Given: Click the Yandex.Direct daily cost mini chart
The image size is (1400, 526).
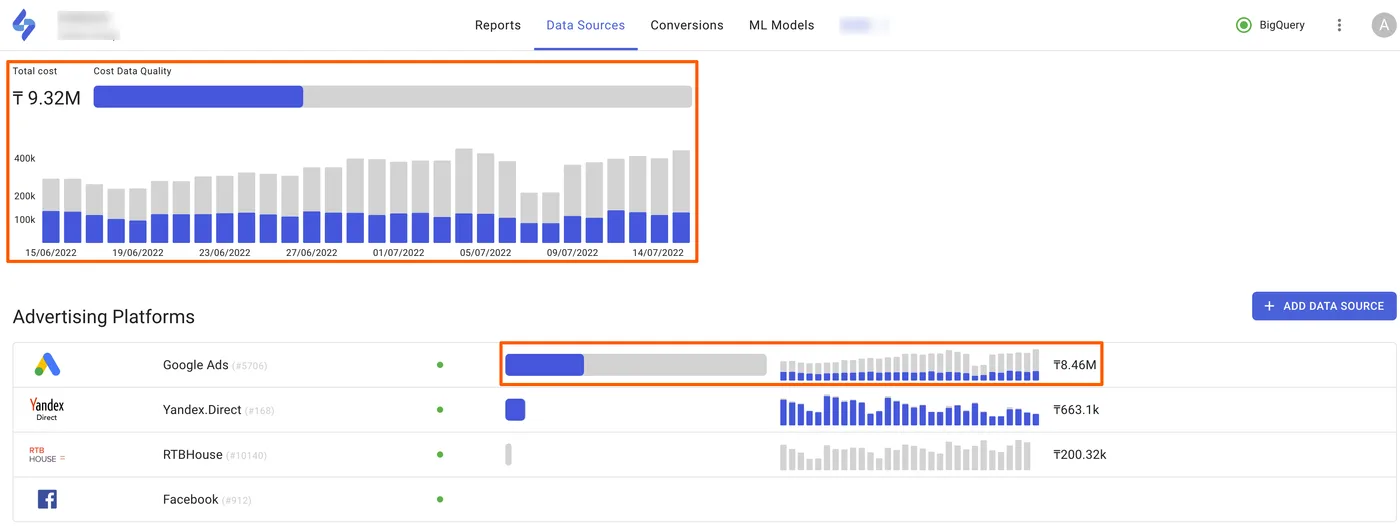Looking at the screenshot, I should coord(910,410).
